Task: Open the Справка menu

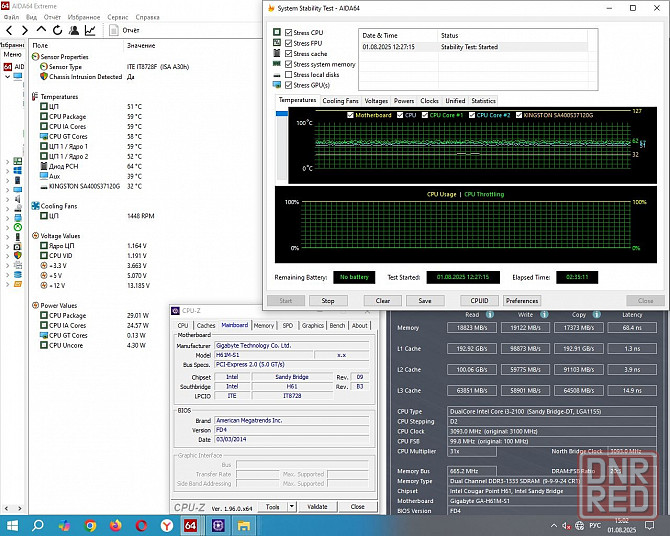Action: click(x=147, y=17)
